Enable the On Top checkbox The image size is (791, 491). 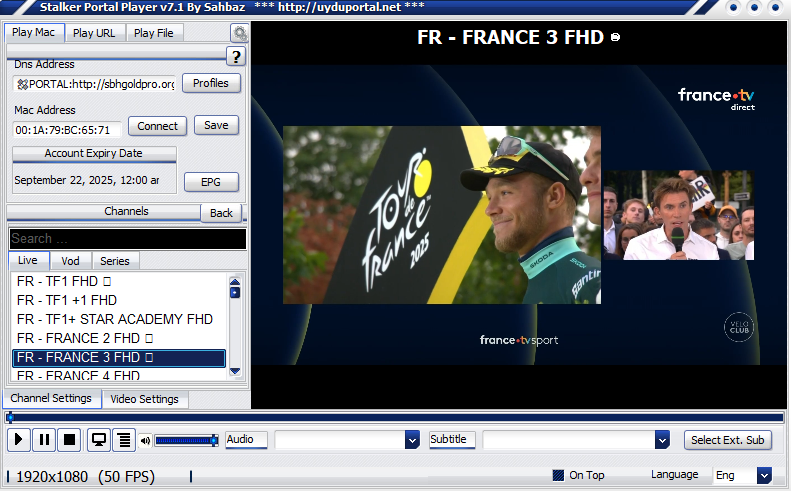[558, 475]
